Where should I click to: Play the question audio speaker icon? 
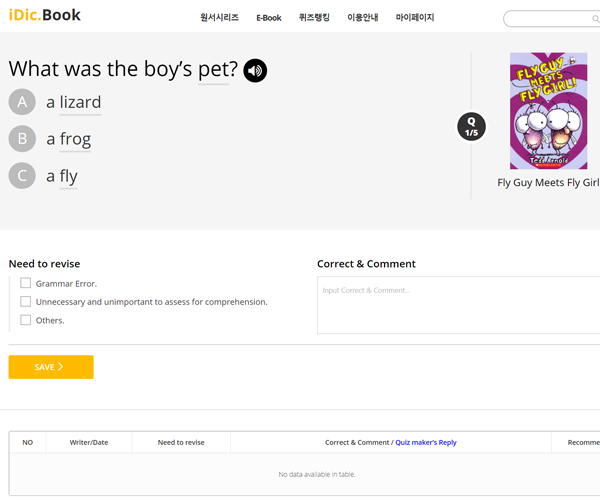point(255,70)
